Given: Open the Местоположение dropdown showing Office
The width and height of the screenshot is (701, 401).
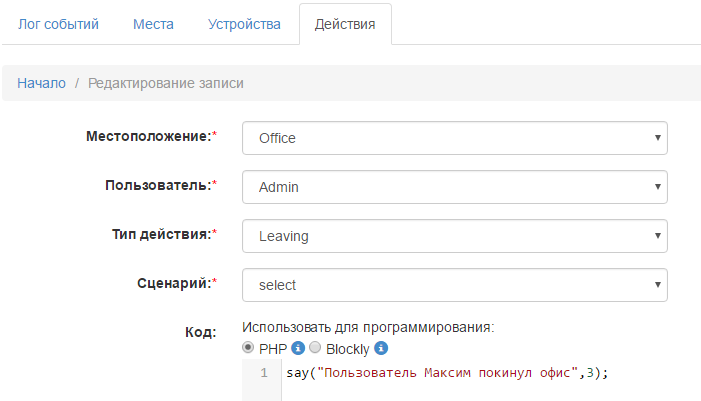Looking at the screenshot, I should click(x=455, y=138).
